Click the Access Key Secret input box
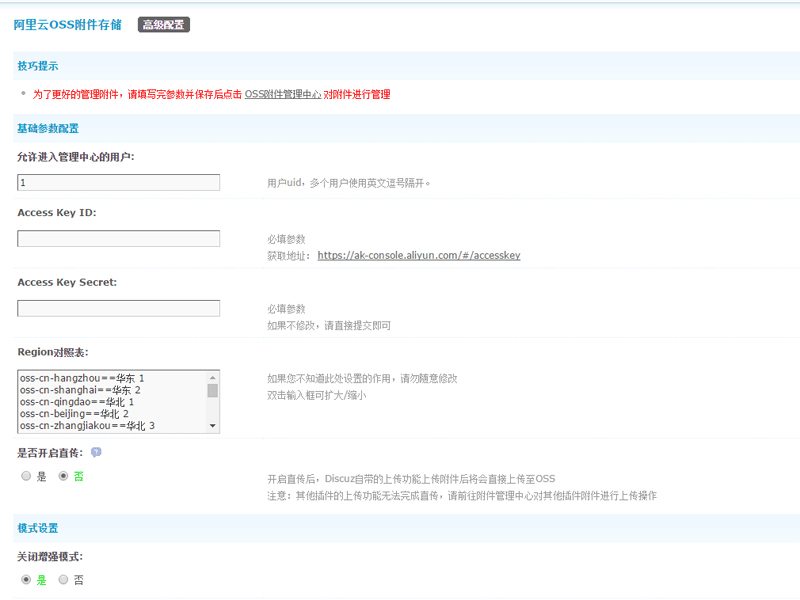This screenshot has width=800, height=600. click(118, 309)
